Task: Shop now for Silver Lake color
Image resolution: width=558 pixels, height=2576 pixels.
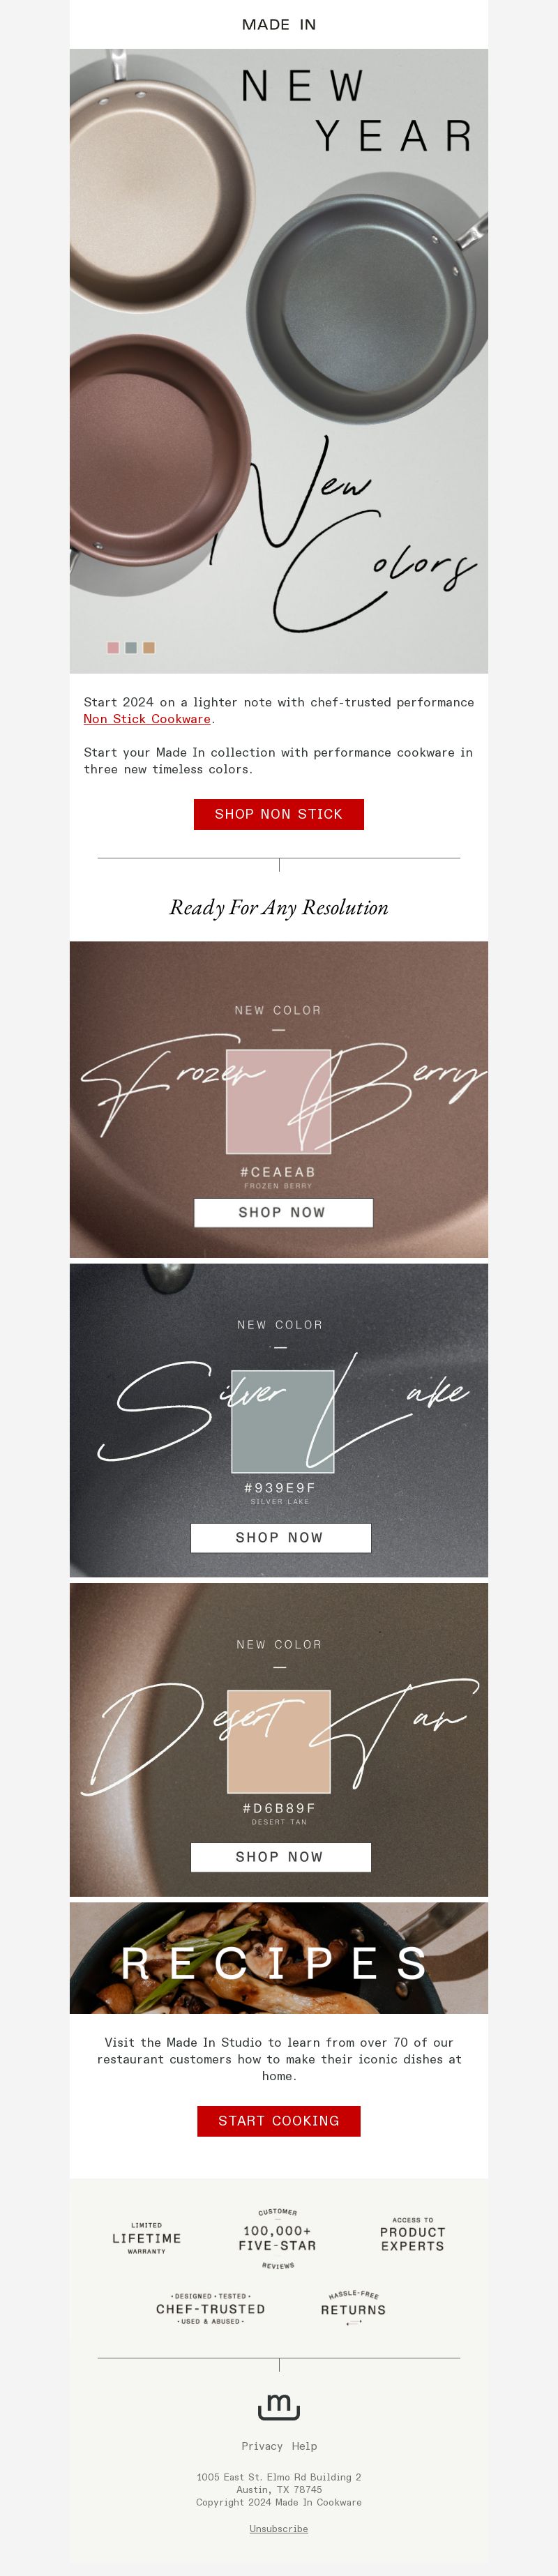Action: (281, 1538)
